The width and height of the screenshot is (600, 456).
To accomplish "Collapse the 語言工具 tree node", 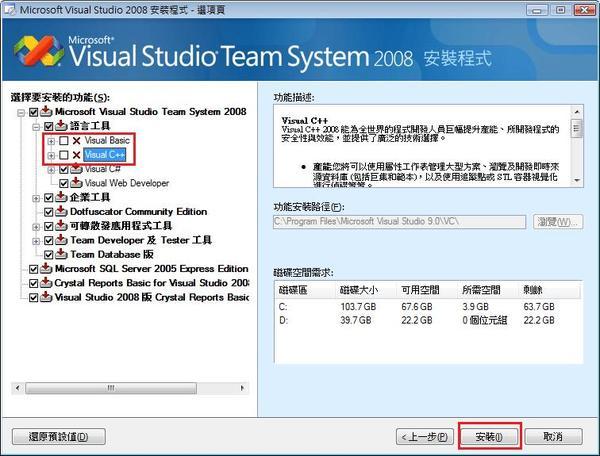I will pyautogui.click(x=36, y=127).
